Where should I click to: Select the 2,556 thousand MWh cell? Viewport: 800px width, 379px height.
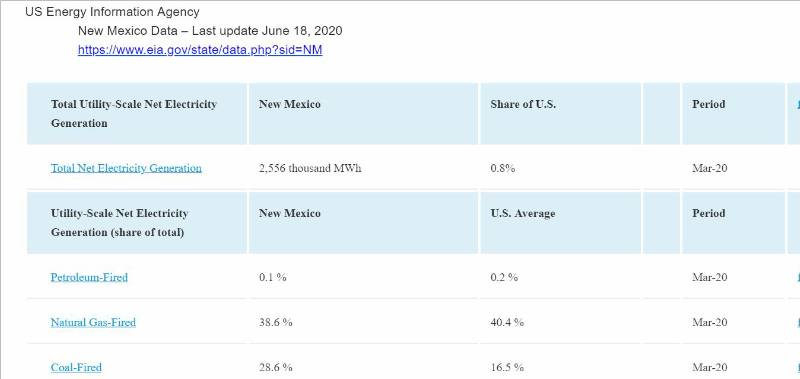click(310, 168)
